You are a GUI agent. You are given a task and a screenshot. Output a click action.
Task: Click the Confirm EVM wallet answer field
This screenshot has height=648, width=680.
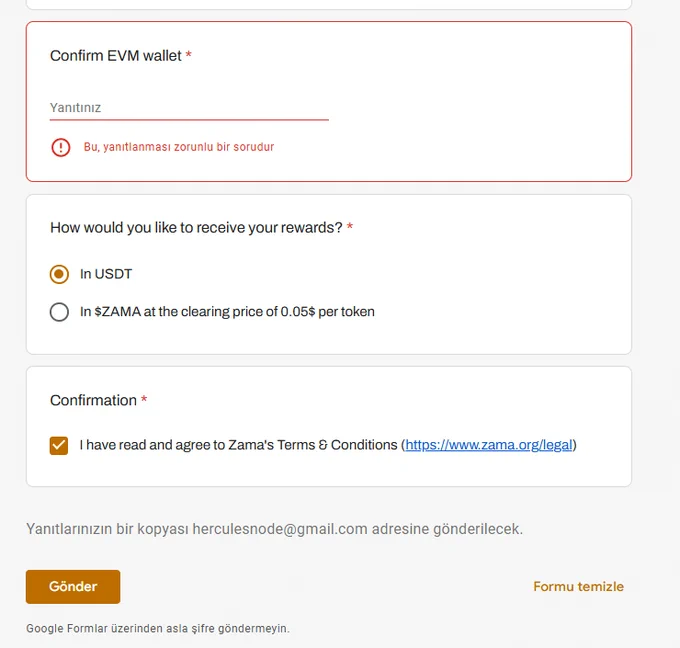click(x=189, y=108)
